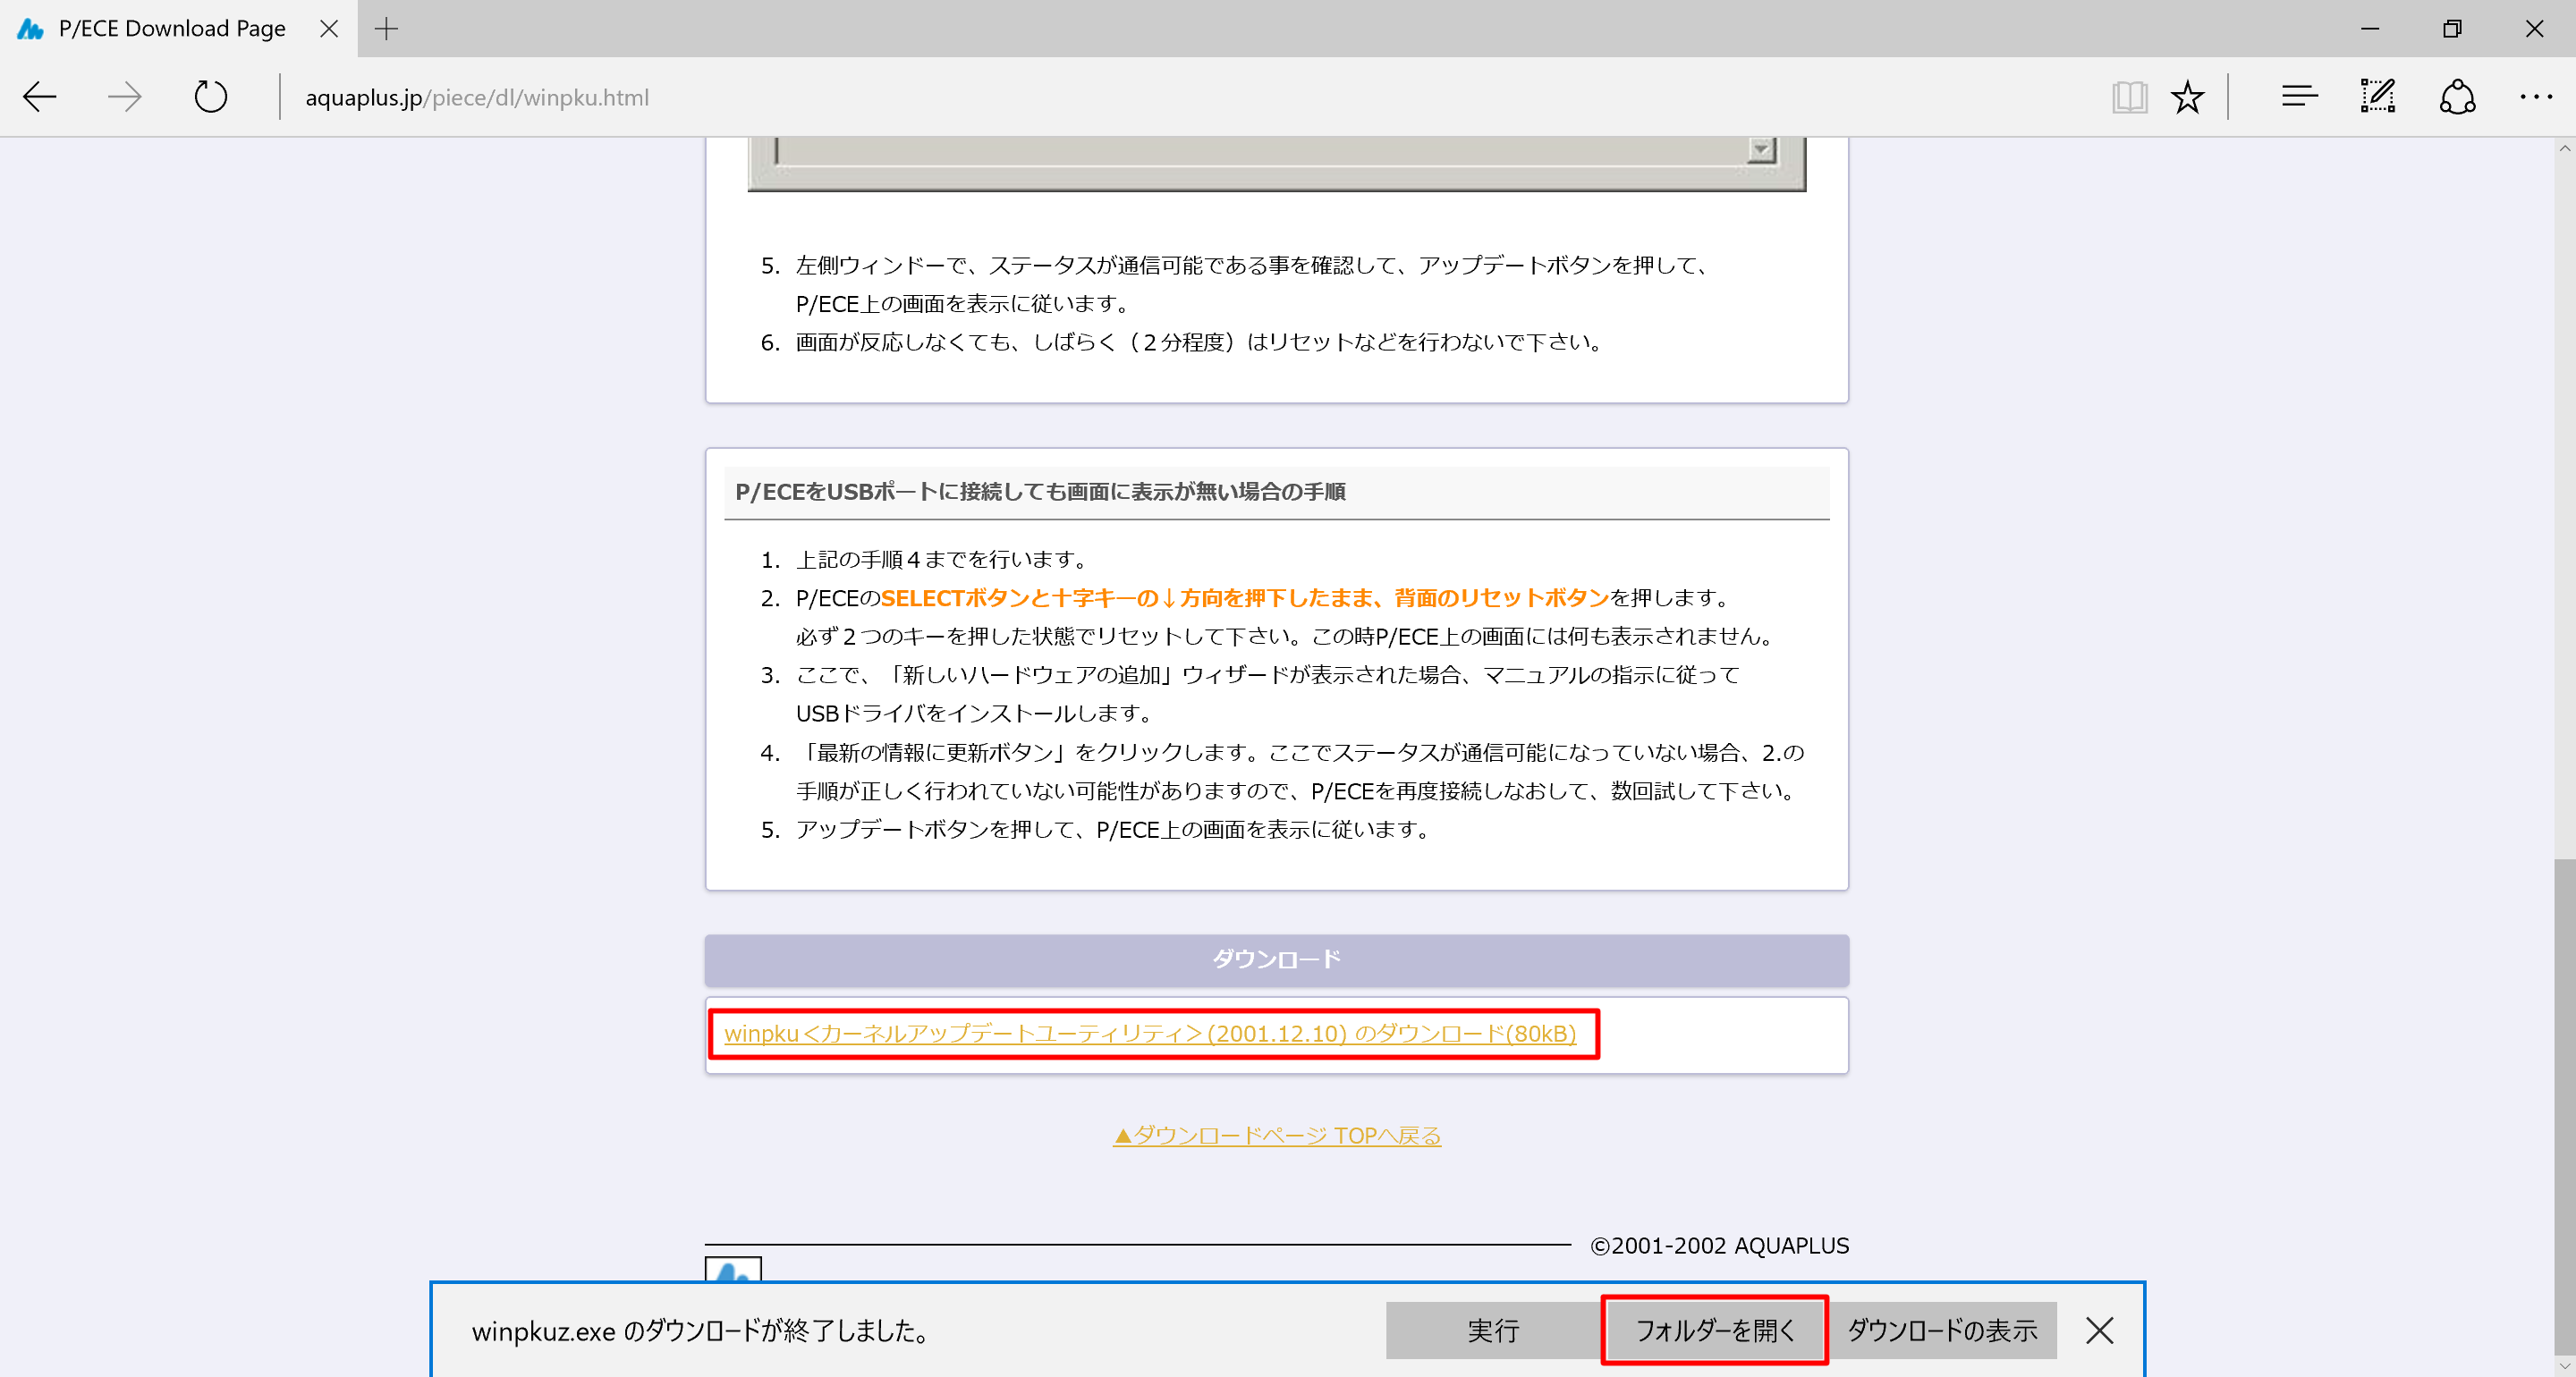Make a Web Note pen icon
The height and width of the screenshot is (1377, 2576).
pos(2378,97)
